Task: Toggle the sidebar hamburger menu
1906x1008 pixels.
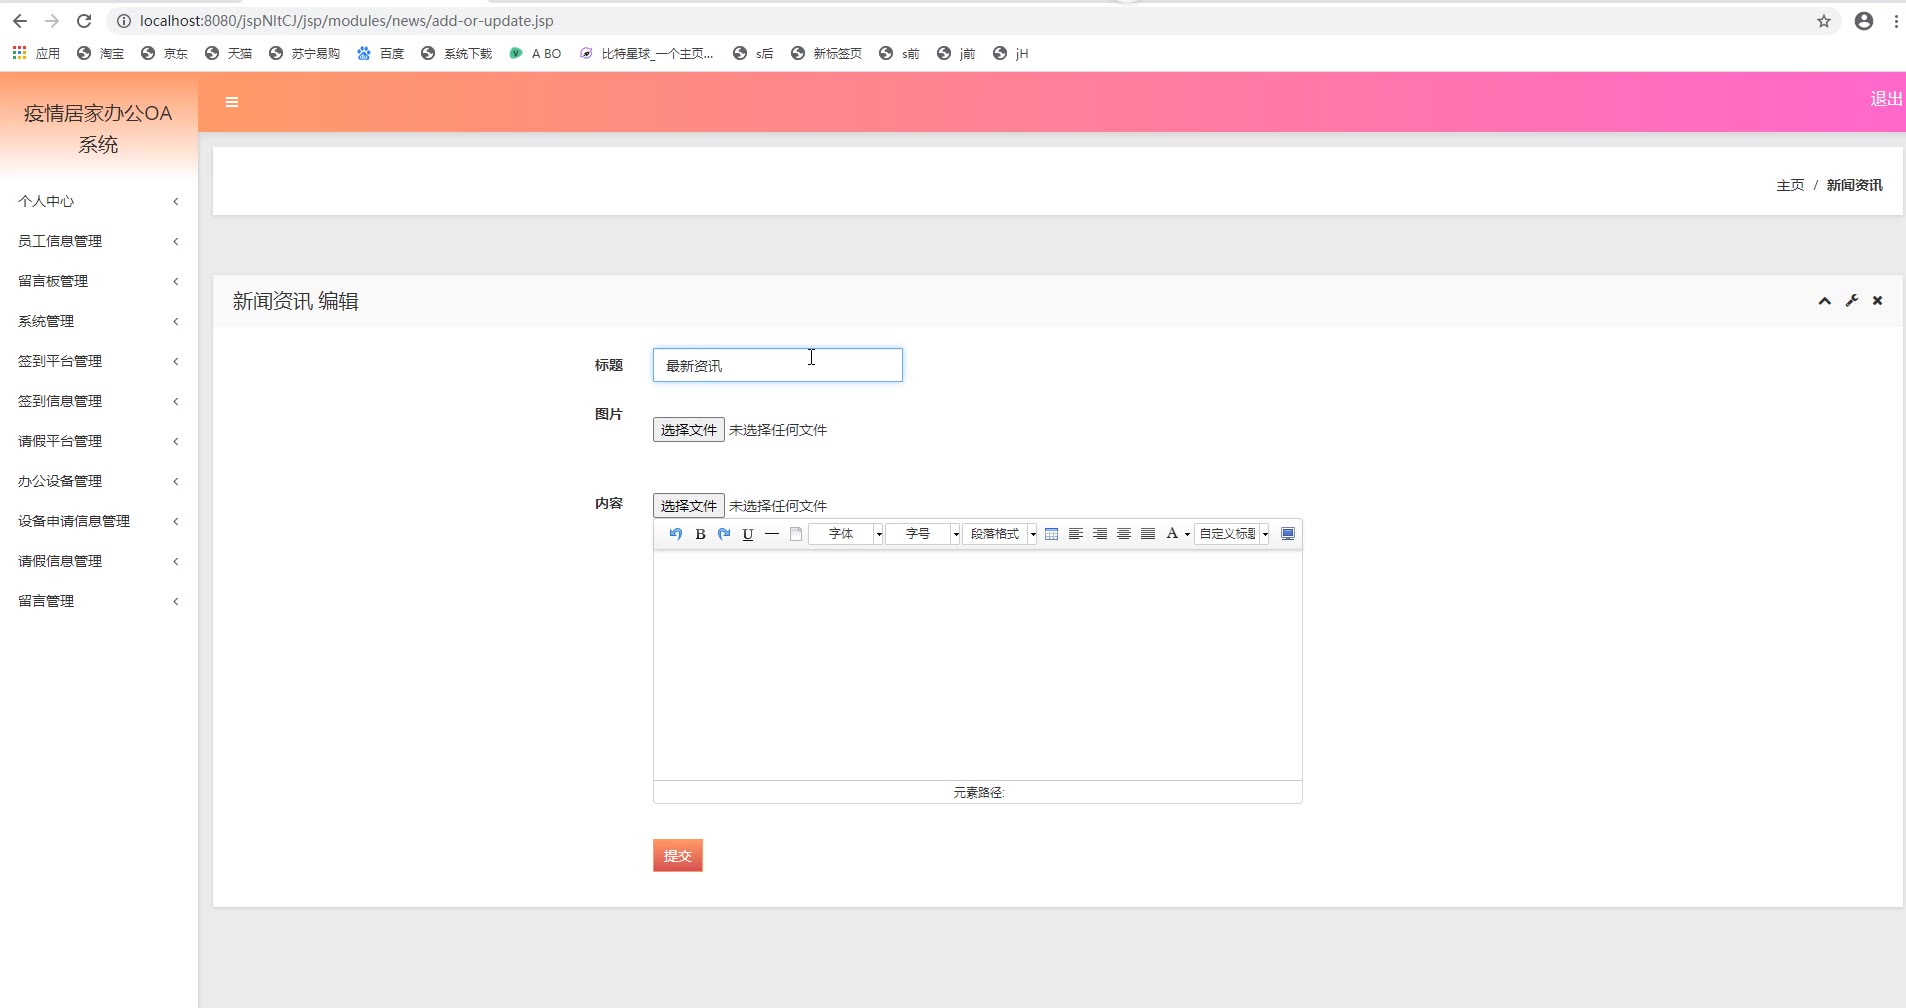Action: (232, 102)
